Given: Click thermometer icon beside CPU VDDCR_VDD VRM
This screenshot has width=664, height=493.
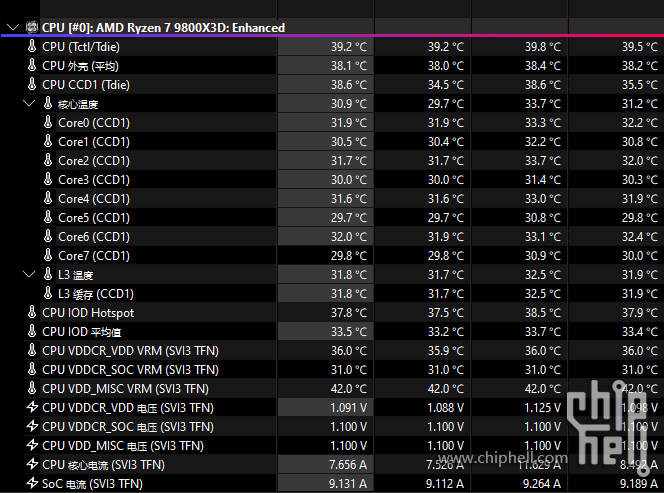Looking at the screenshot, I should pos(32,350).
